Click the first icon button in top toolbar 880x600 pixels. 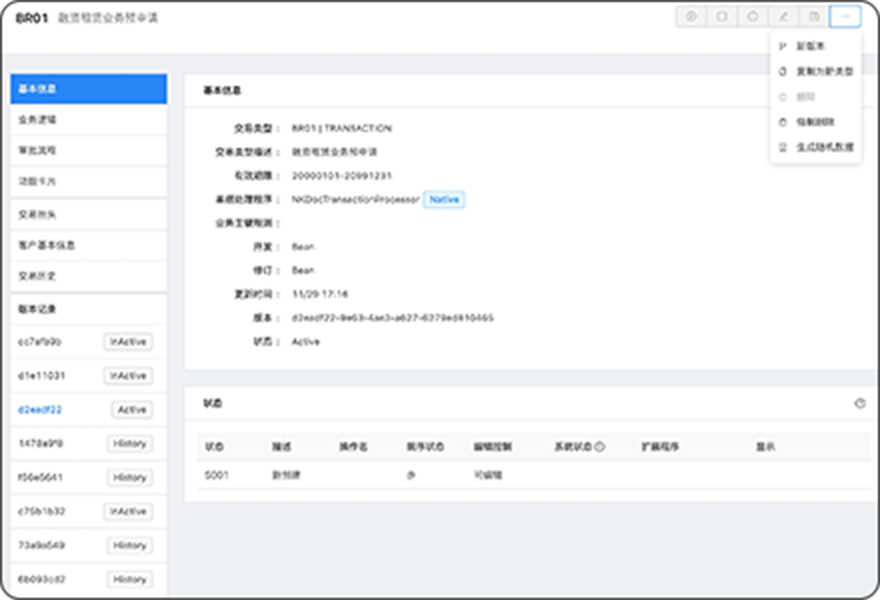tap(690, 17)
